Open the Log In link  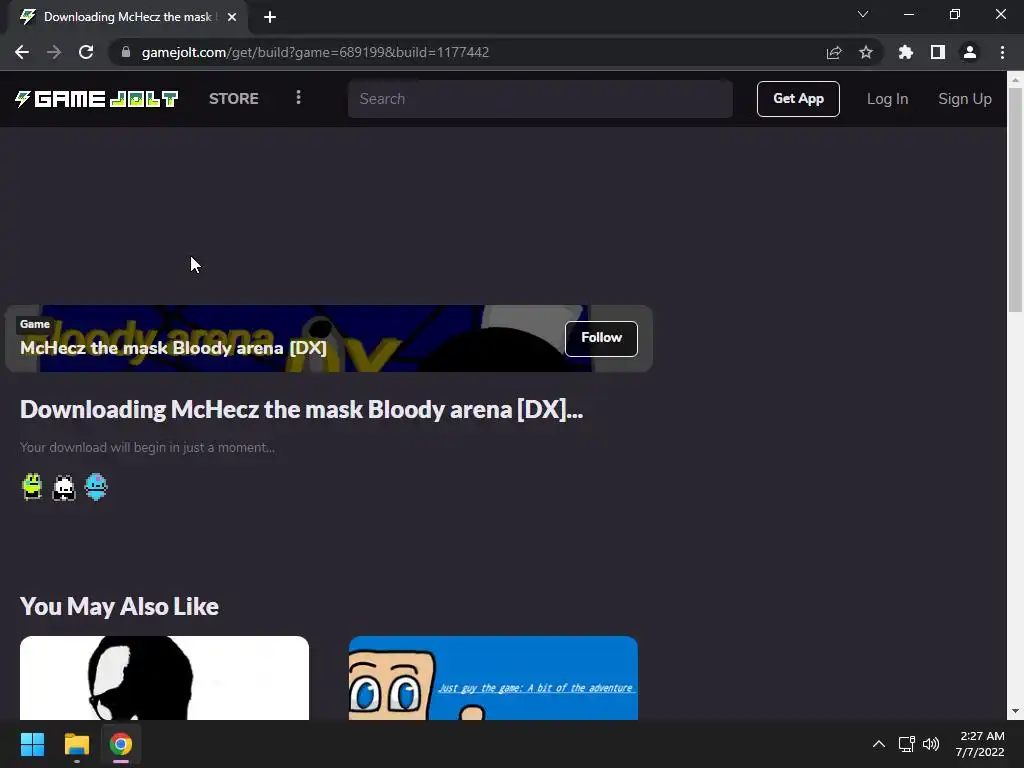[887, 99]
